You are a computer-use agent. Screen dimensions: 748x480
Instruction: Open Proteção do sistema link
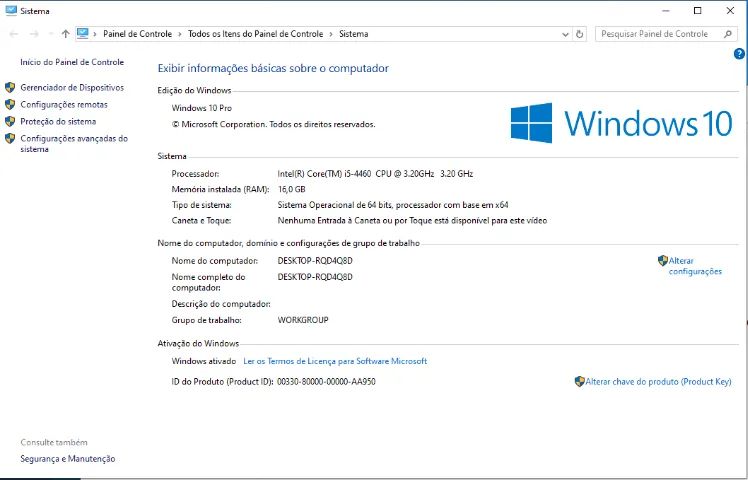point(58,122)
